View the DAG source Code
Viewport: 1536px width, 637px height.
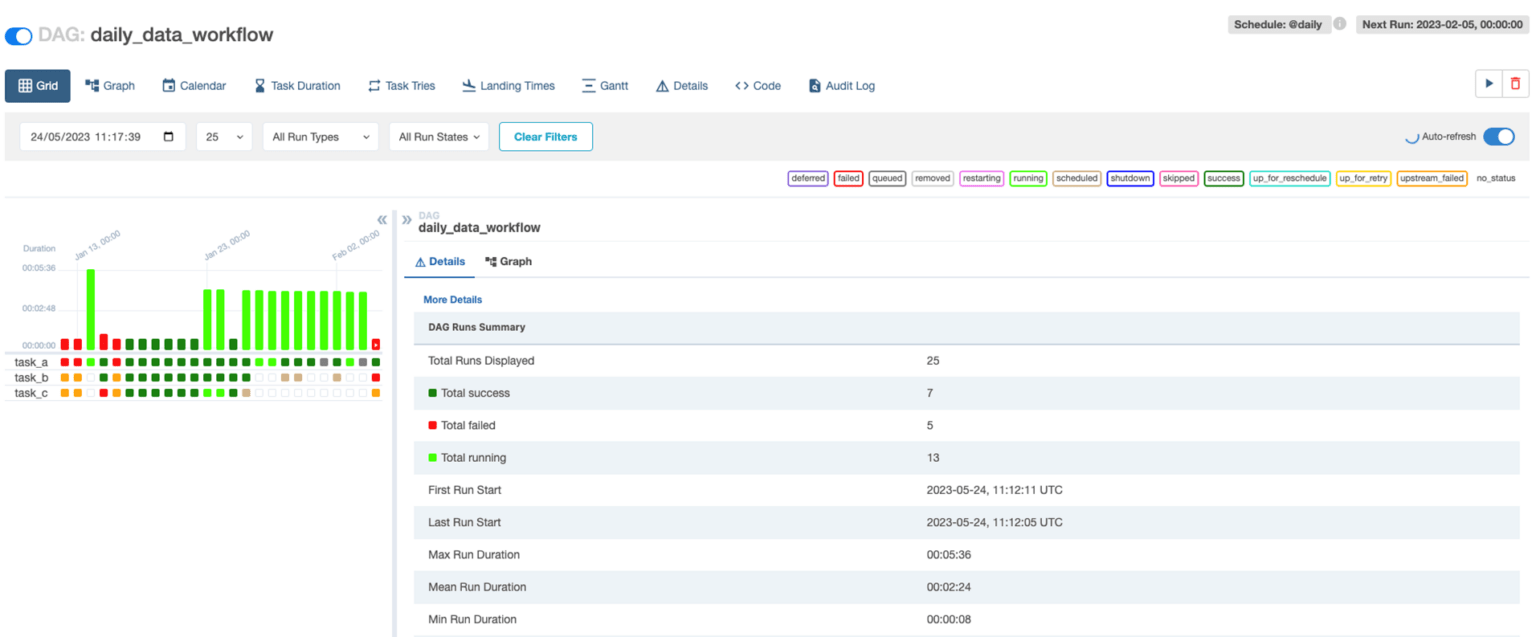click(757, 85)
